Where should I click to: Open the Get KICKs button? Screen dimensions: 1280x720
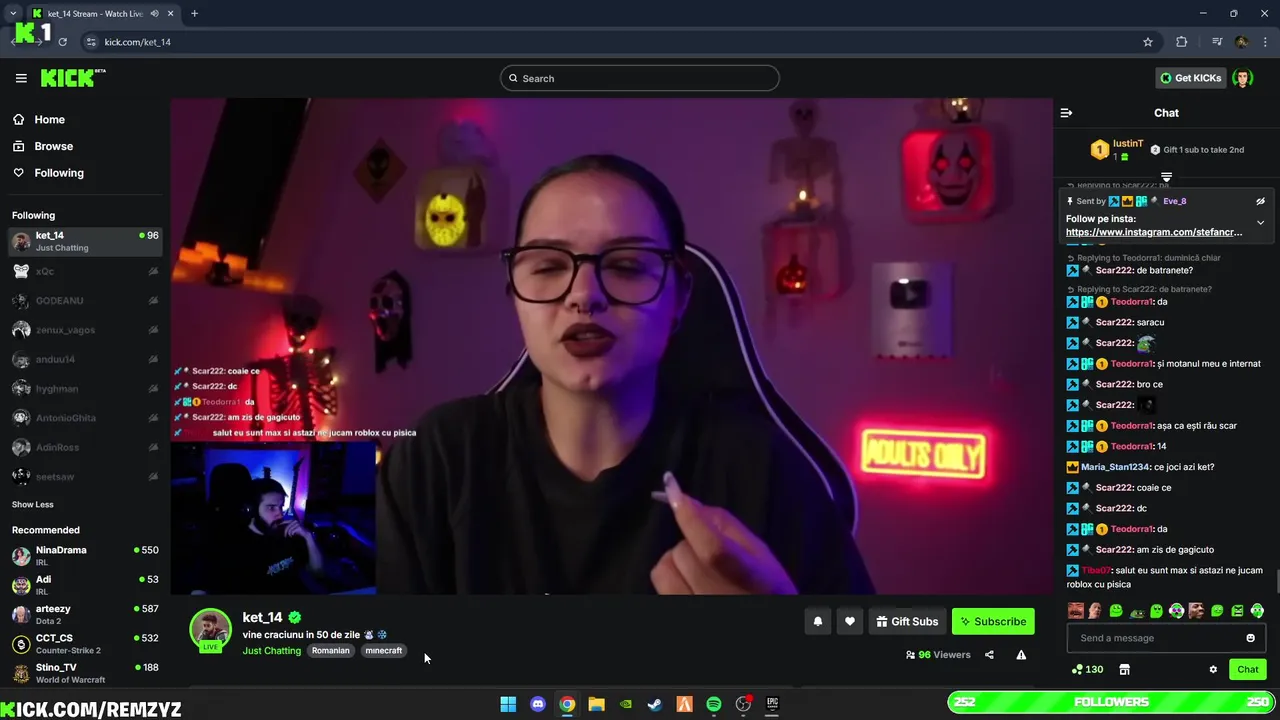tap(1190, 78)
